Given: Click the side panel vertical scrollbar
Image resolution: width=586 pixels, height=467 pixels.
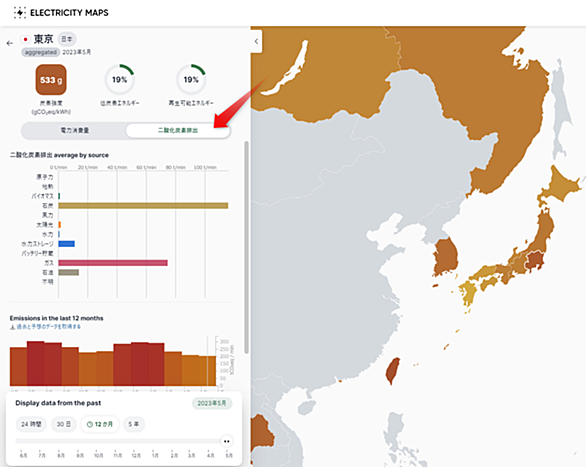Looking at the screenshot, I should 246,247.
